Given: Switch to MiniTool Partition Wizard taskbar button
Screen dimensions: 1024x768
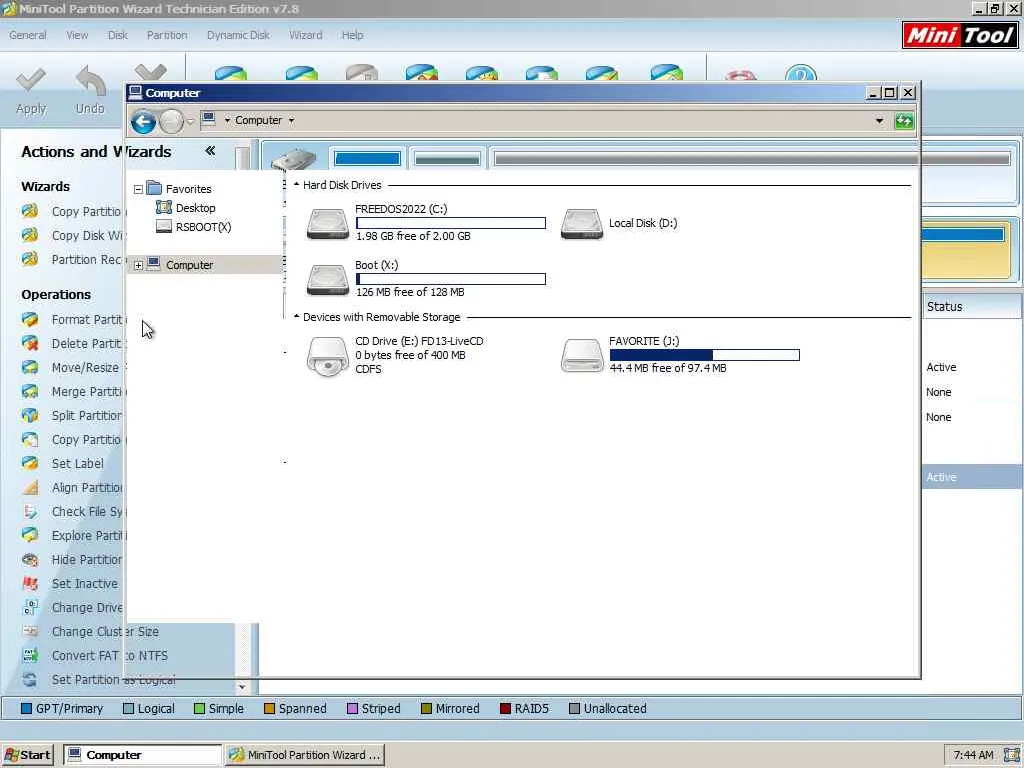Looking at the screenshot, I should pyautogui.click(x=304, y=755).
